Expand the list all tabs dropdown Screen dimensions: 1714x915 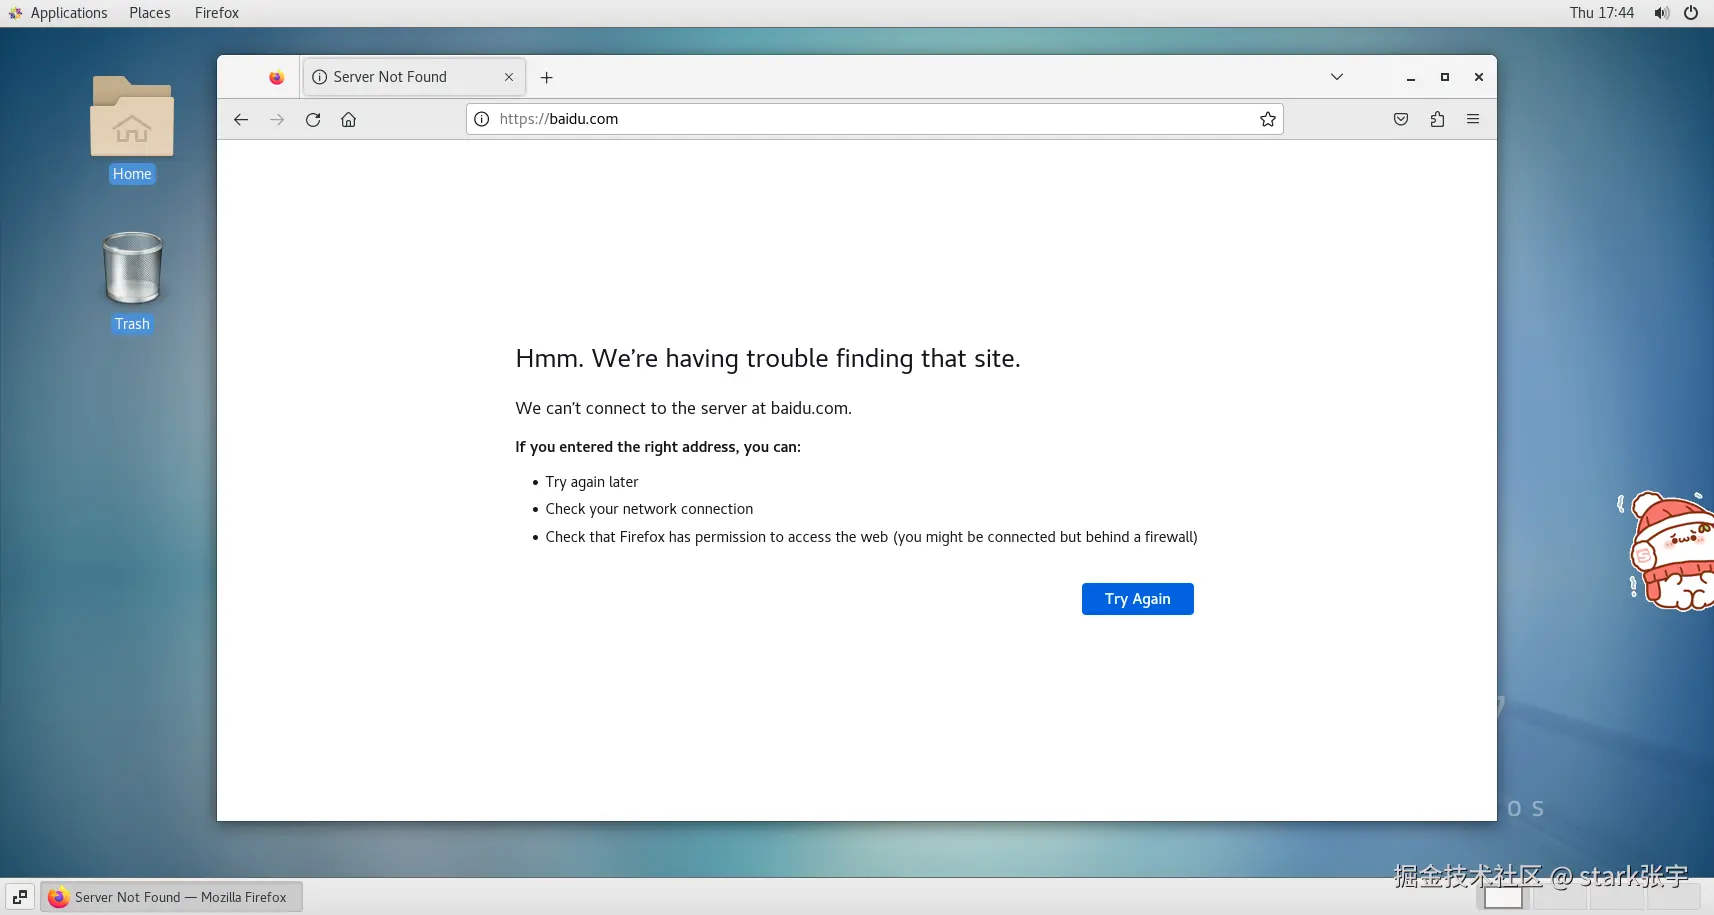pyautogui.click(x=1337, y=77)
